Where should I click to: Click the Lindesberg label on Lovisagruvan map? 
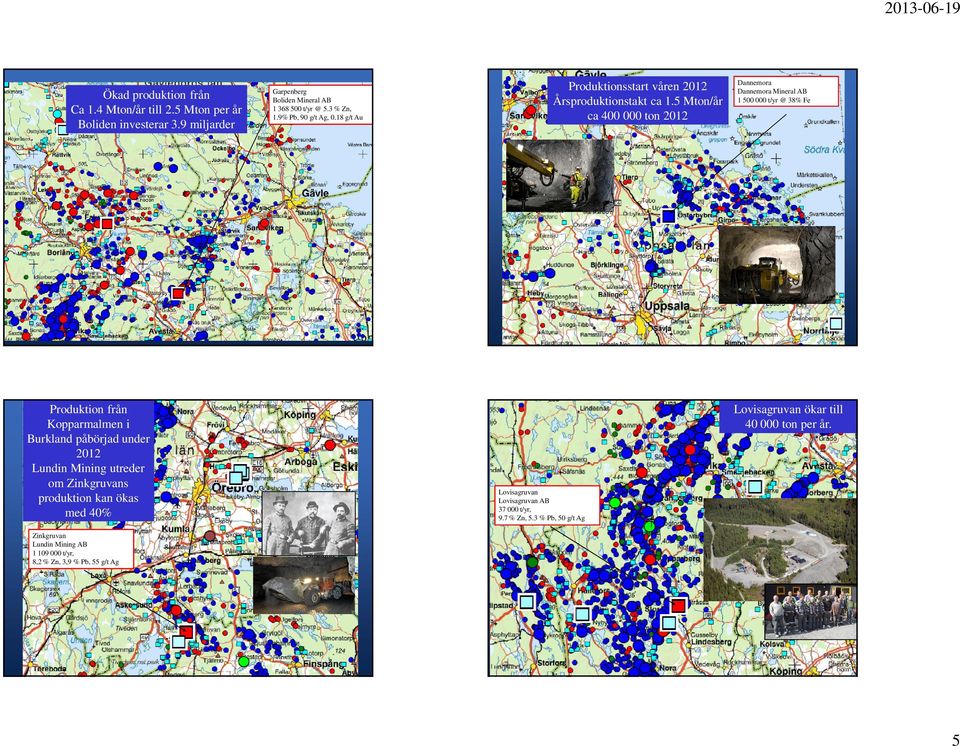(x=711, y=642)
